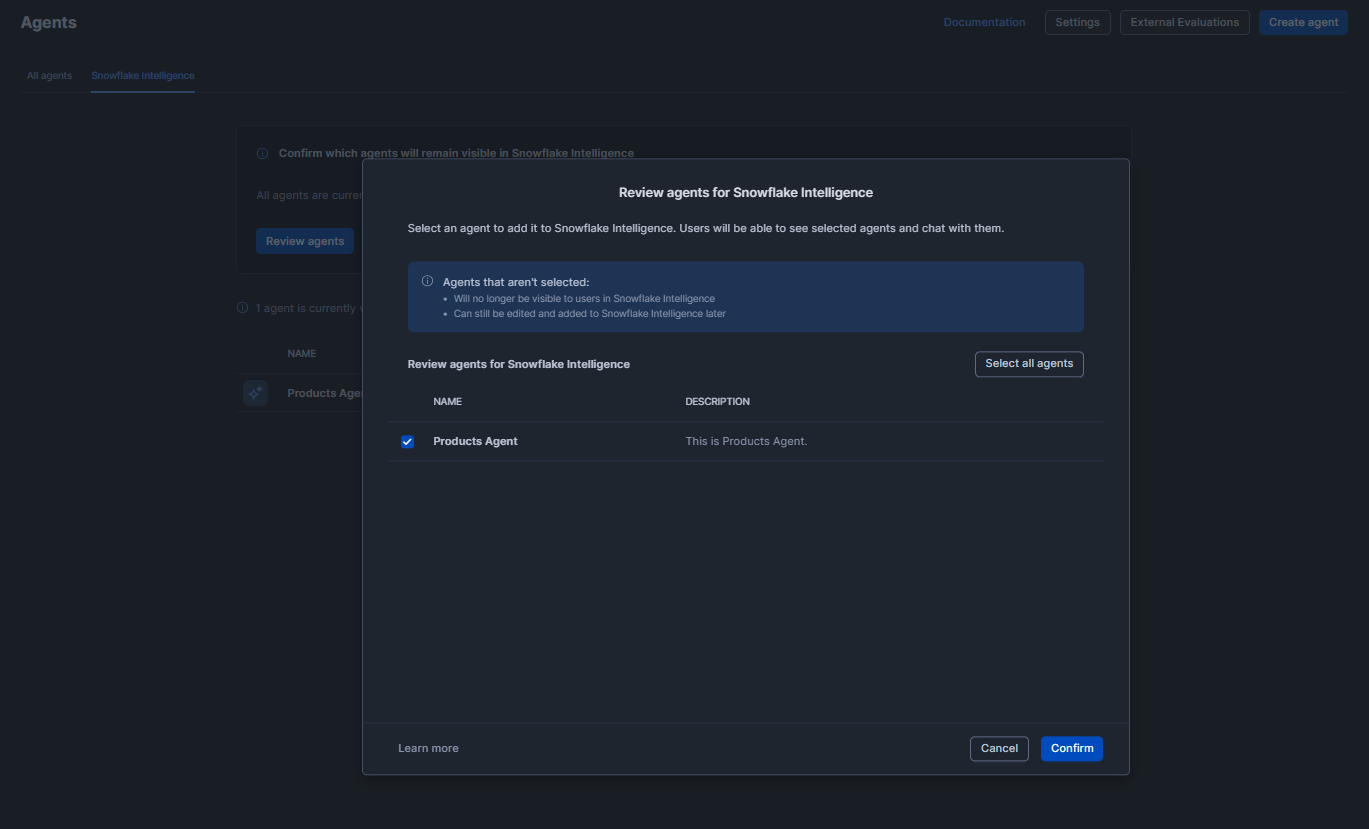Click the Create agent button

[x=1302, y=21]
